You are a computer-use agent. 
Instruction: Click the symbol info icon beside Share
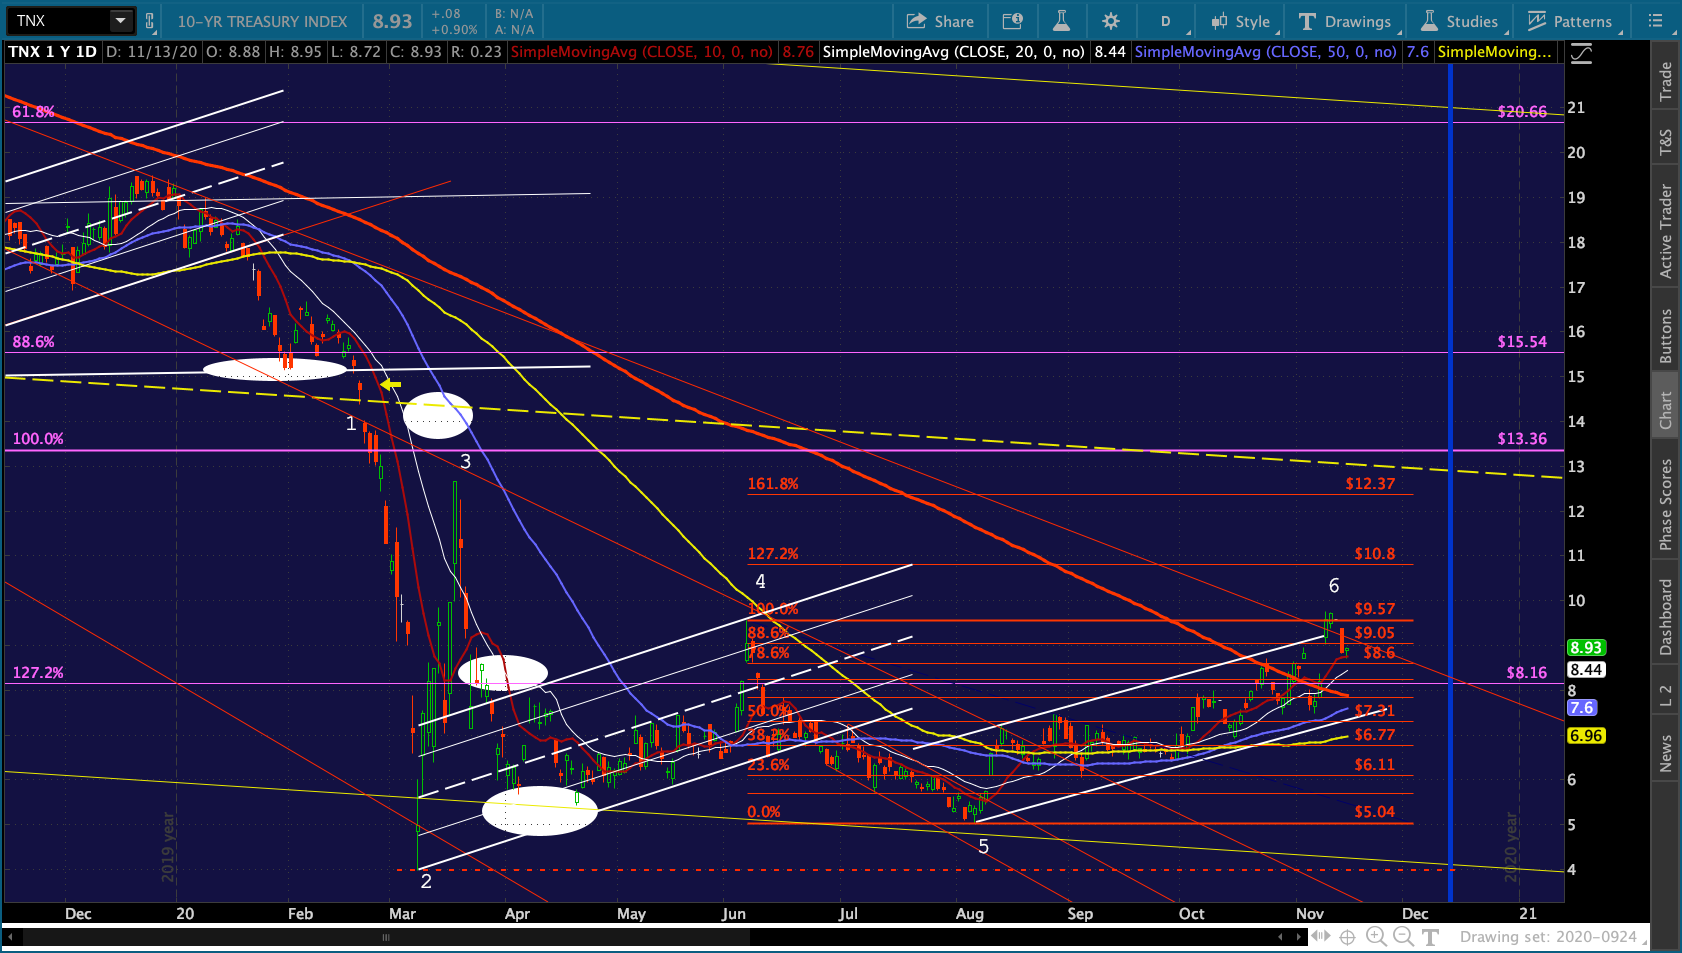[1013, 21]
